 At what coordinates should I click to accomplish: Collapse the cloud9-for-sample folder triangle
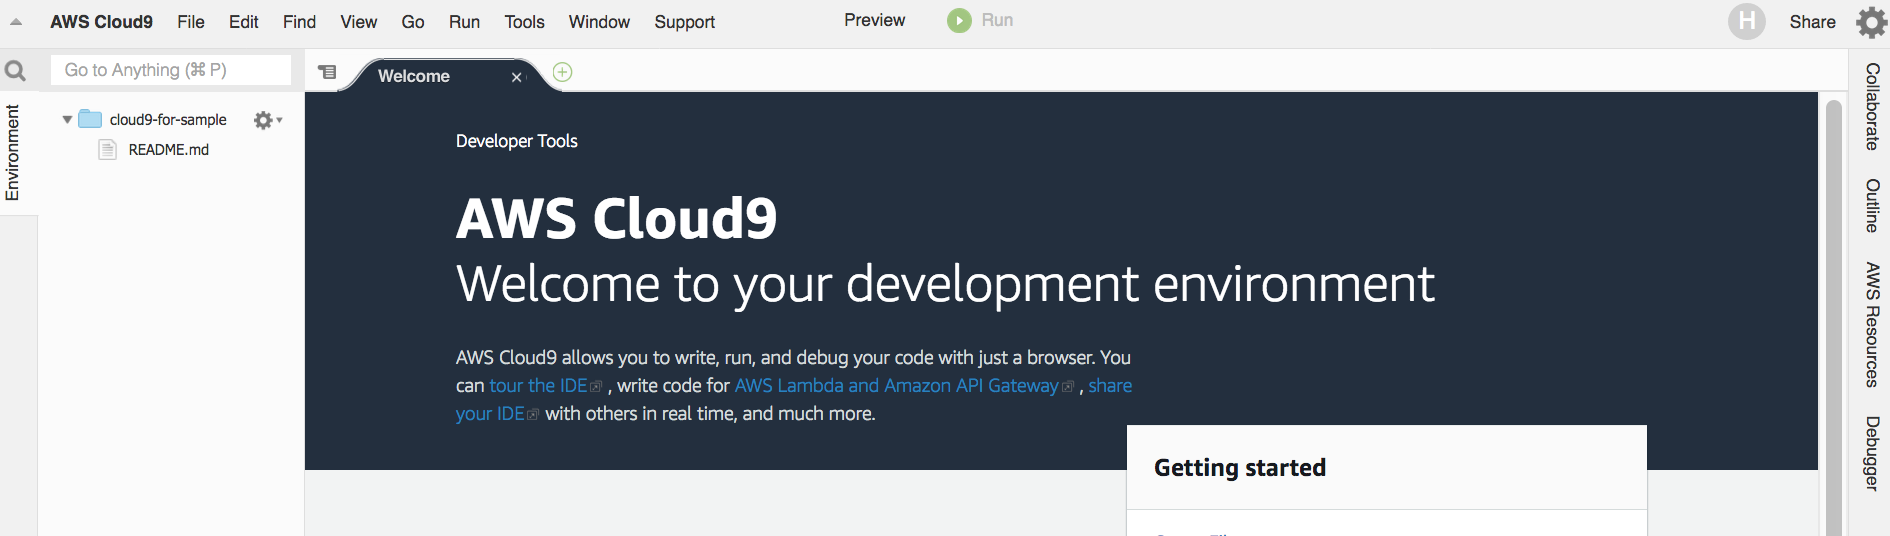[x=67, y=119]
